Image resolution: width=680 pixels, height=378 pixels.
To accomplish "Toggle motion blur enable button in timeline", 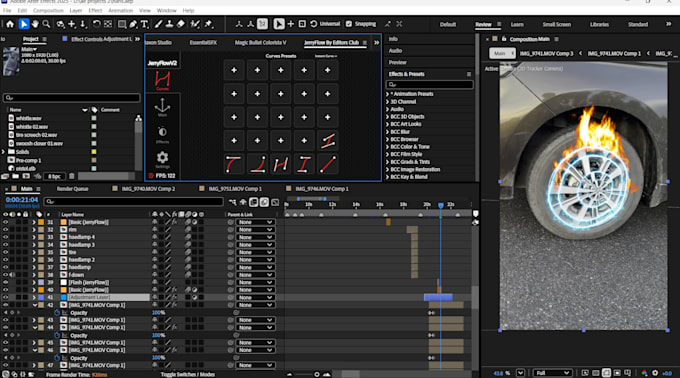I will pos(264,202).
